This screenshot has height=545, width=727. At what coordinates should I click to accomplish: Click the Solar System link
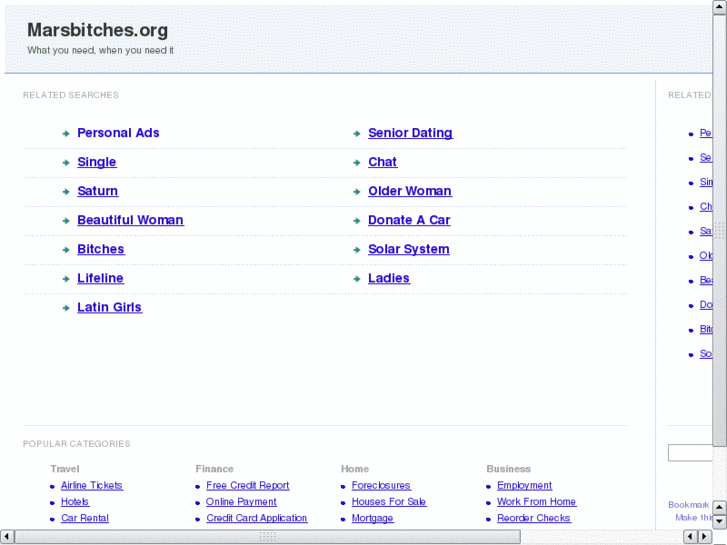tap(408, 249)
